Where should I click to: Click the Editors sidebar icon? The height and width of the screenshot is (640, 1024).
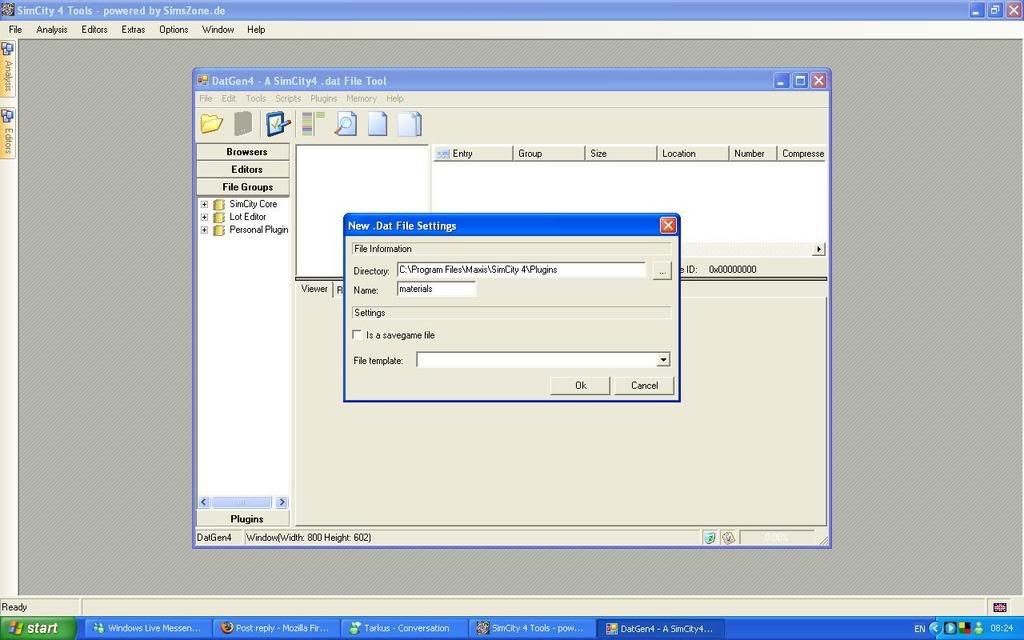pos(7,116)
